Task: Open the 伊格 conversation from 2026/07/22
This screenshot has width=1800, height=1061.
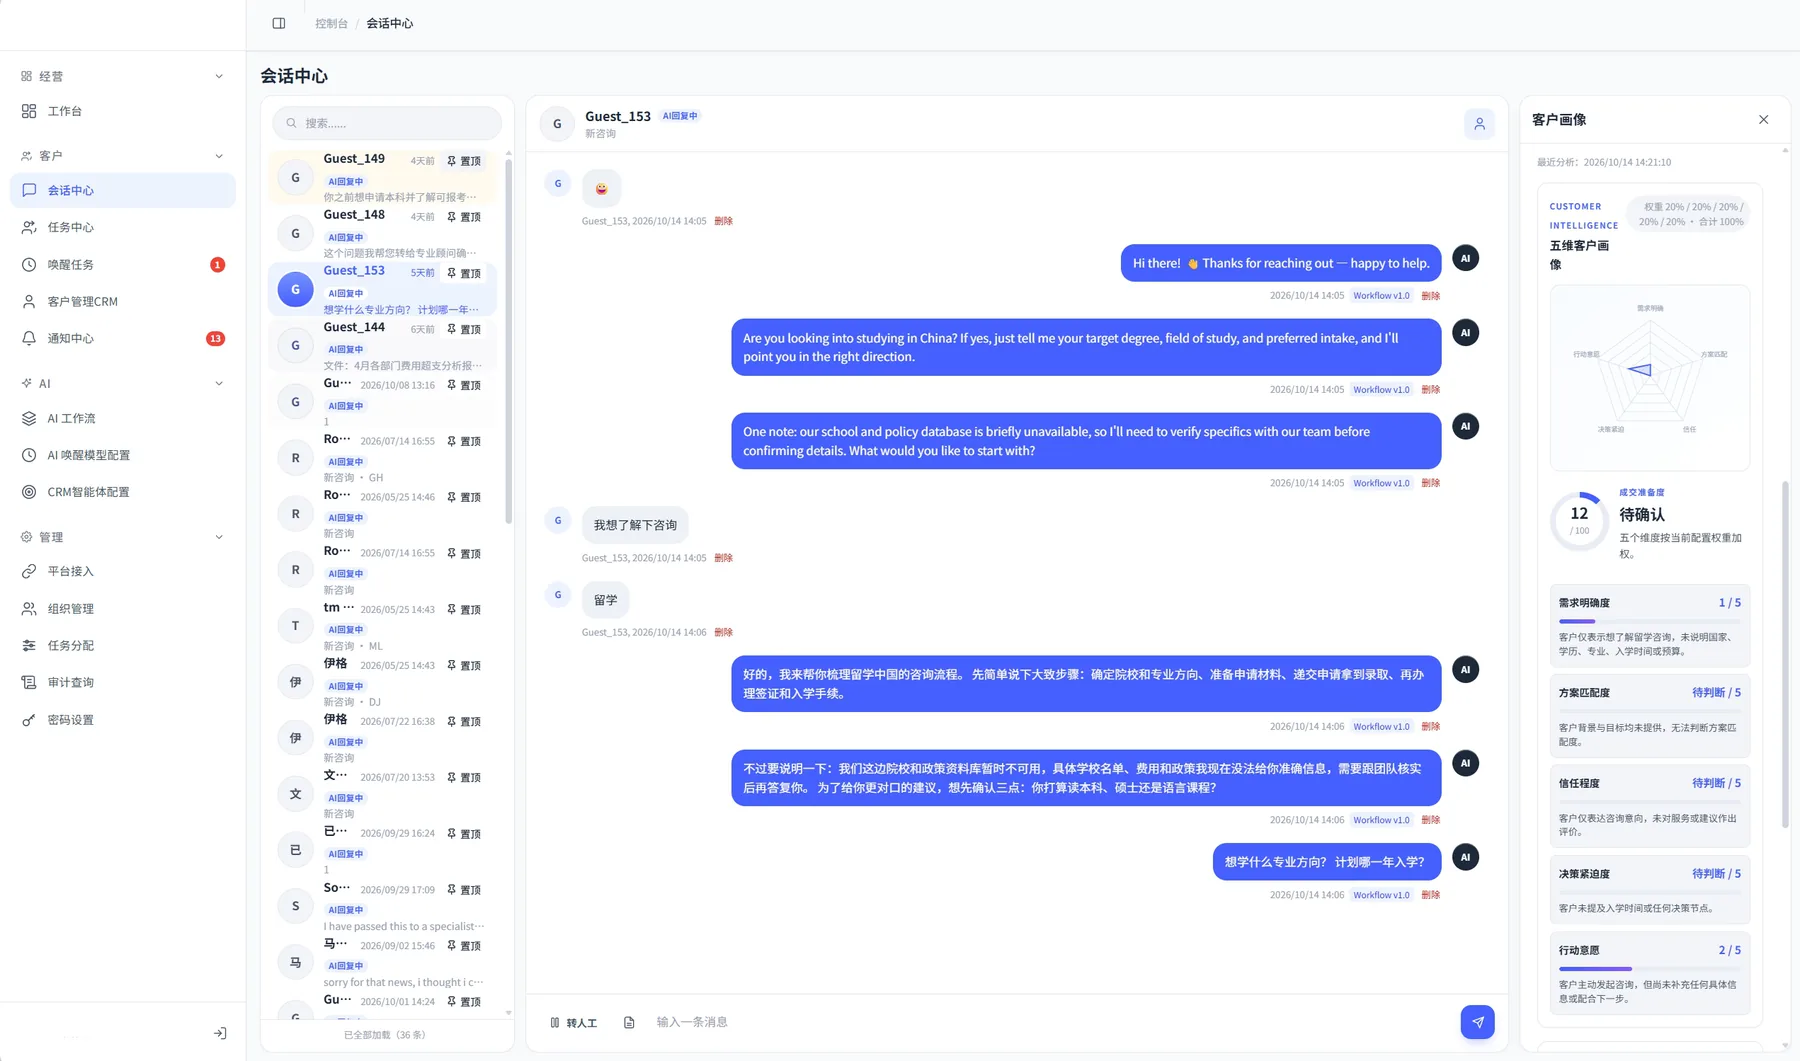Action: point(382,738)
